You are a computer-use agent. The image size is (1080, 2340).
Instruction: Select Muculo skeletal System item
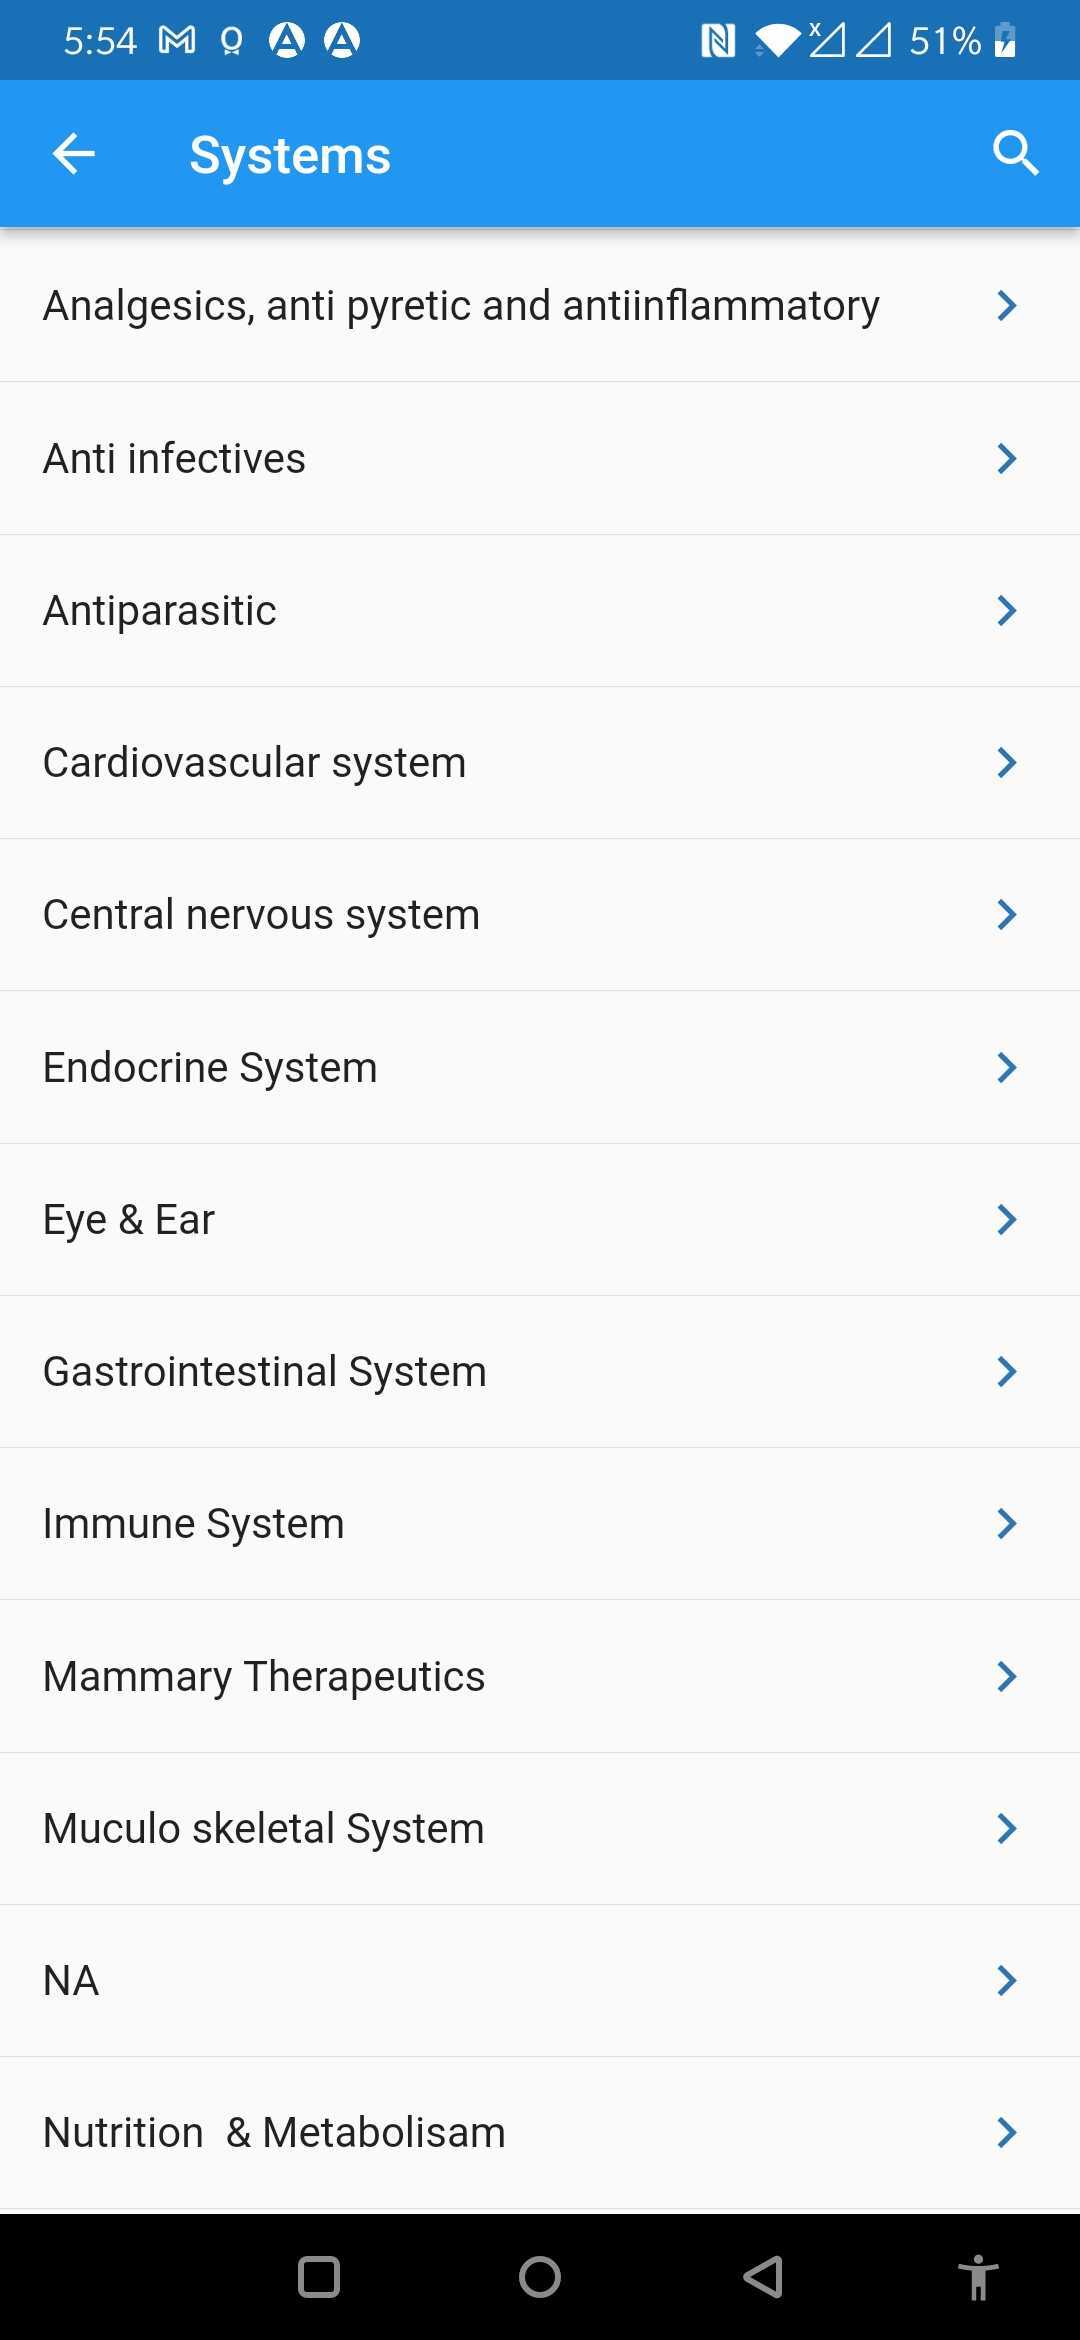pos(263,1828)
